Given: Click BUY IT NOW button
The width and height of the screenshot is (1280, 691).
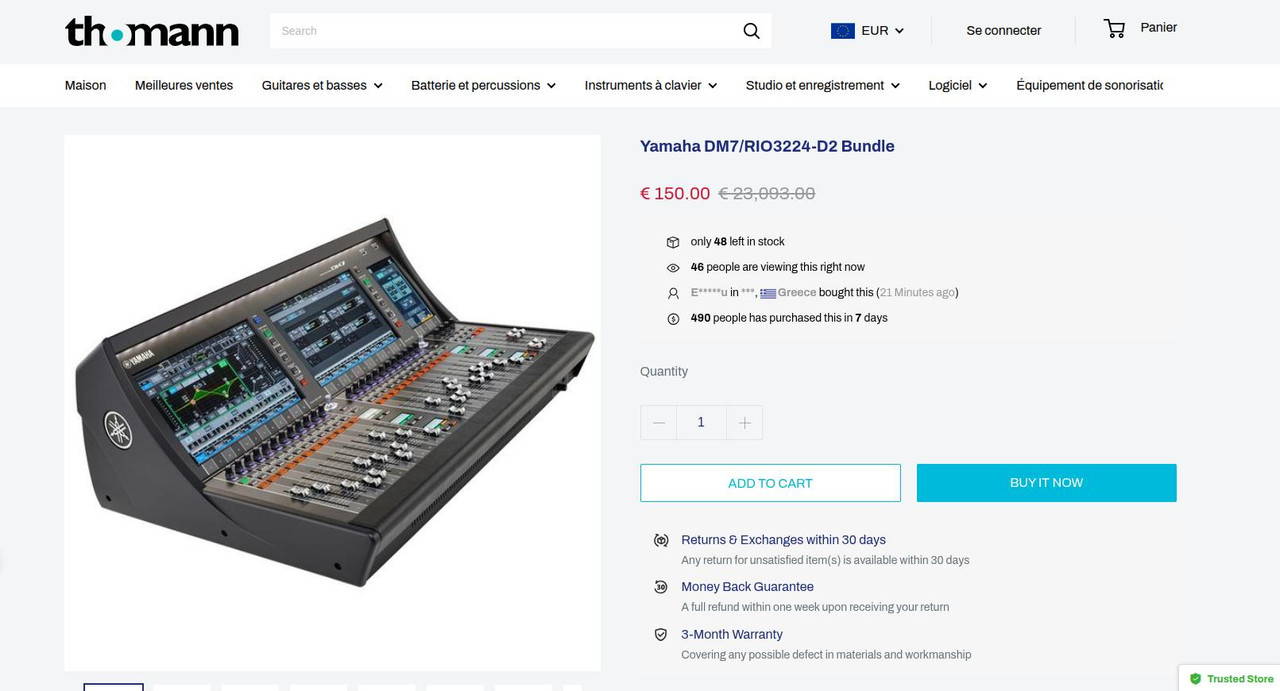Looking at the screenshot, I should [1046, 483].
